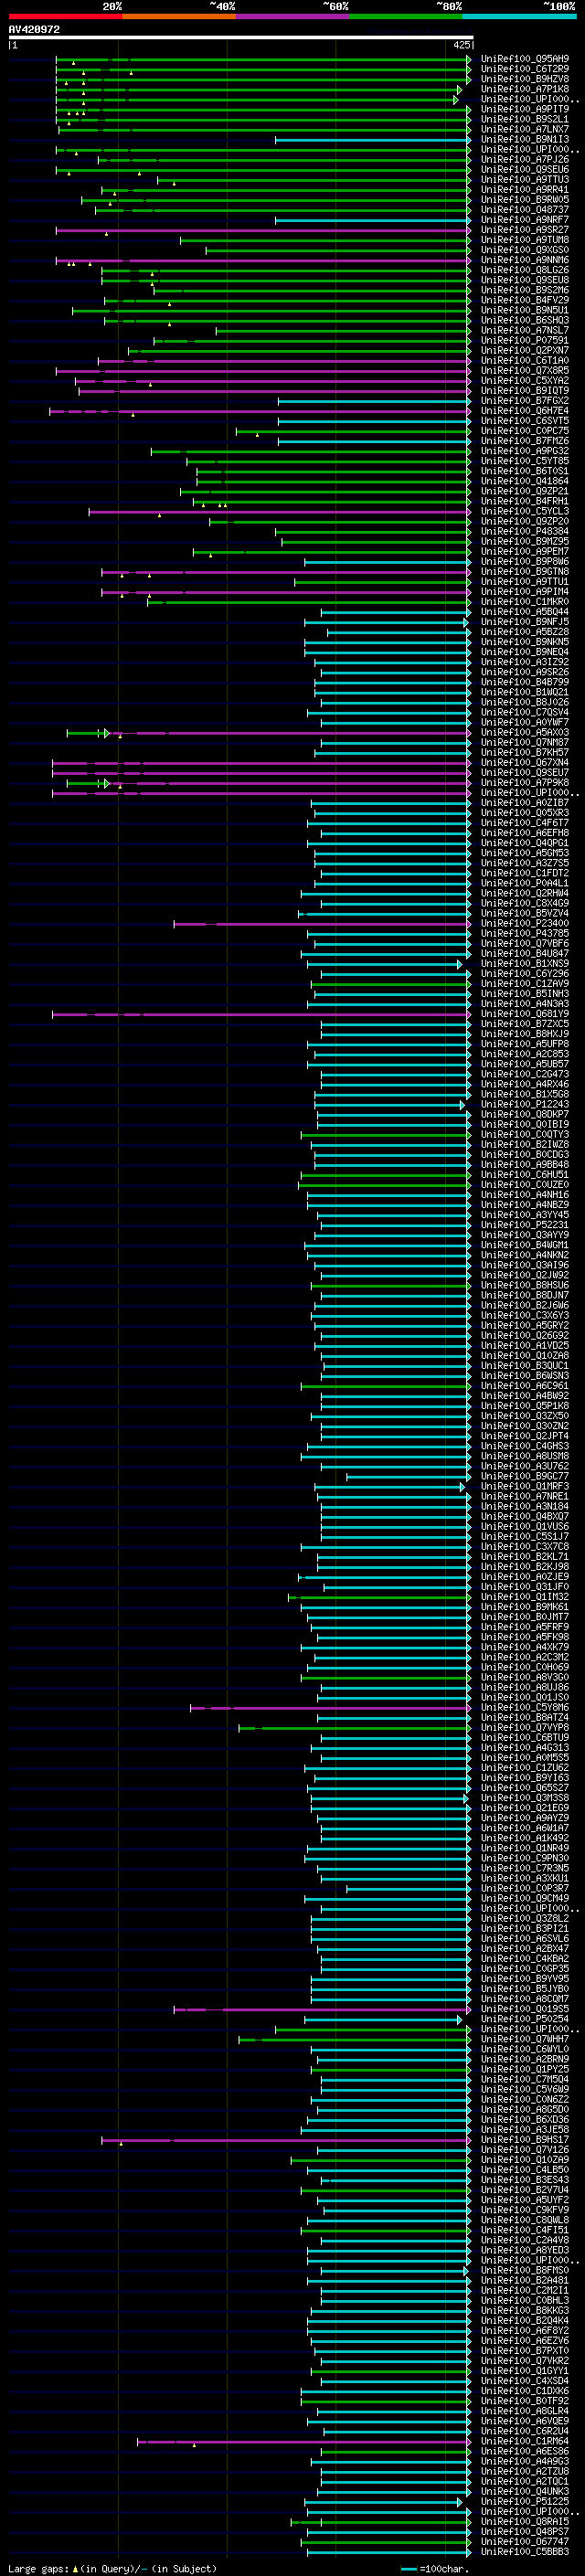
Task: Click the UniRef100_B6SHQ3 label
Action: pyautogui.click(x=524, y=320)
